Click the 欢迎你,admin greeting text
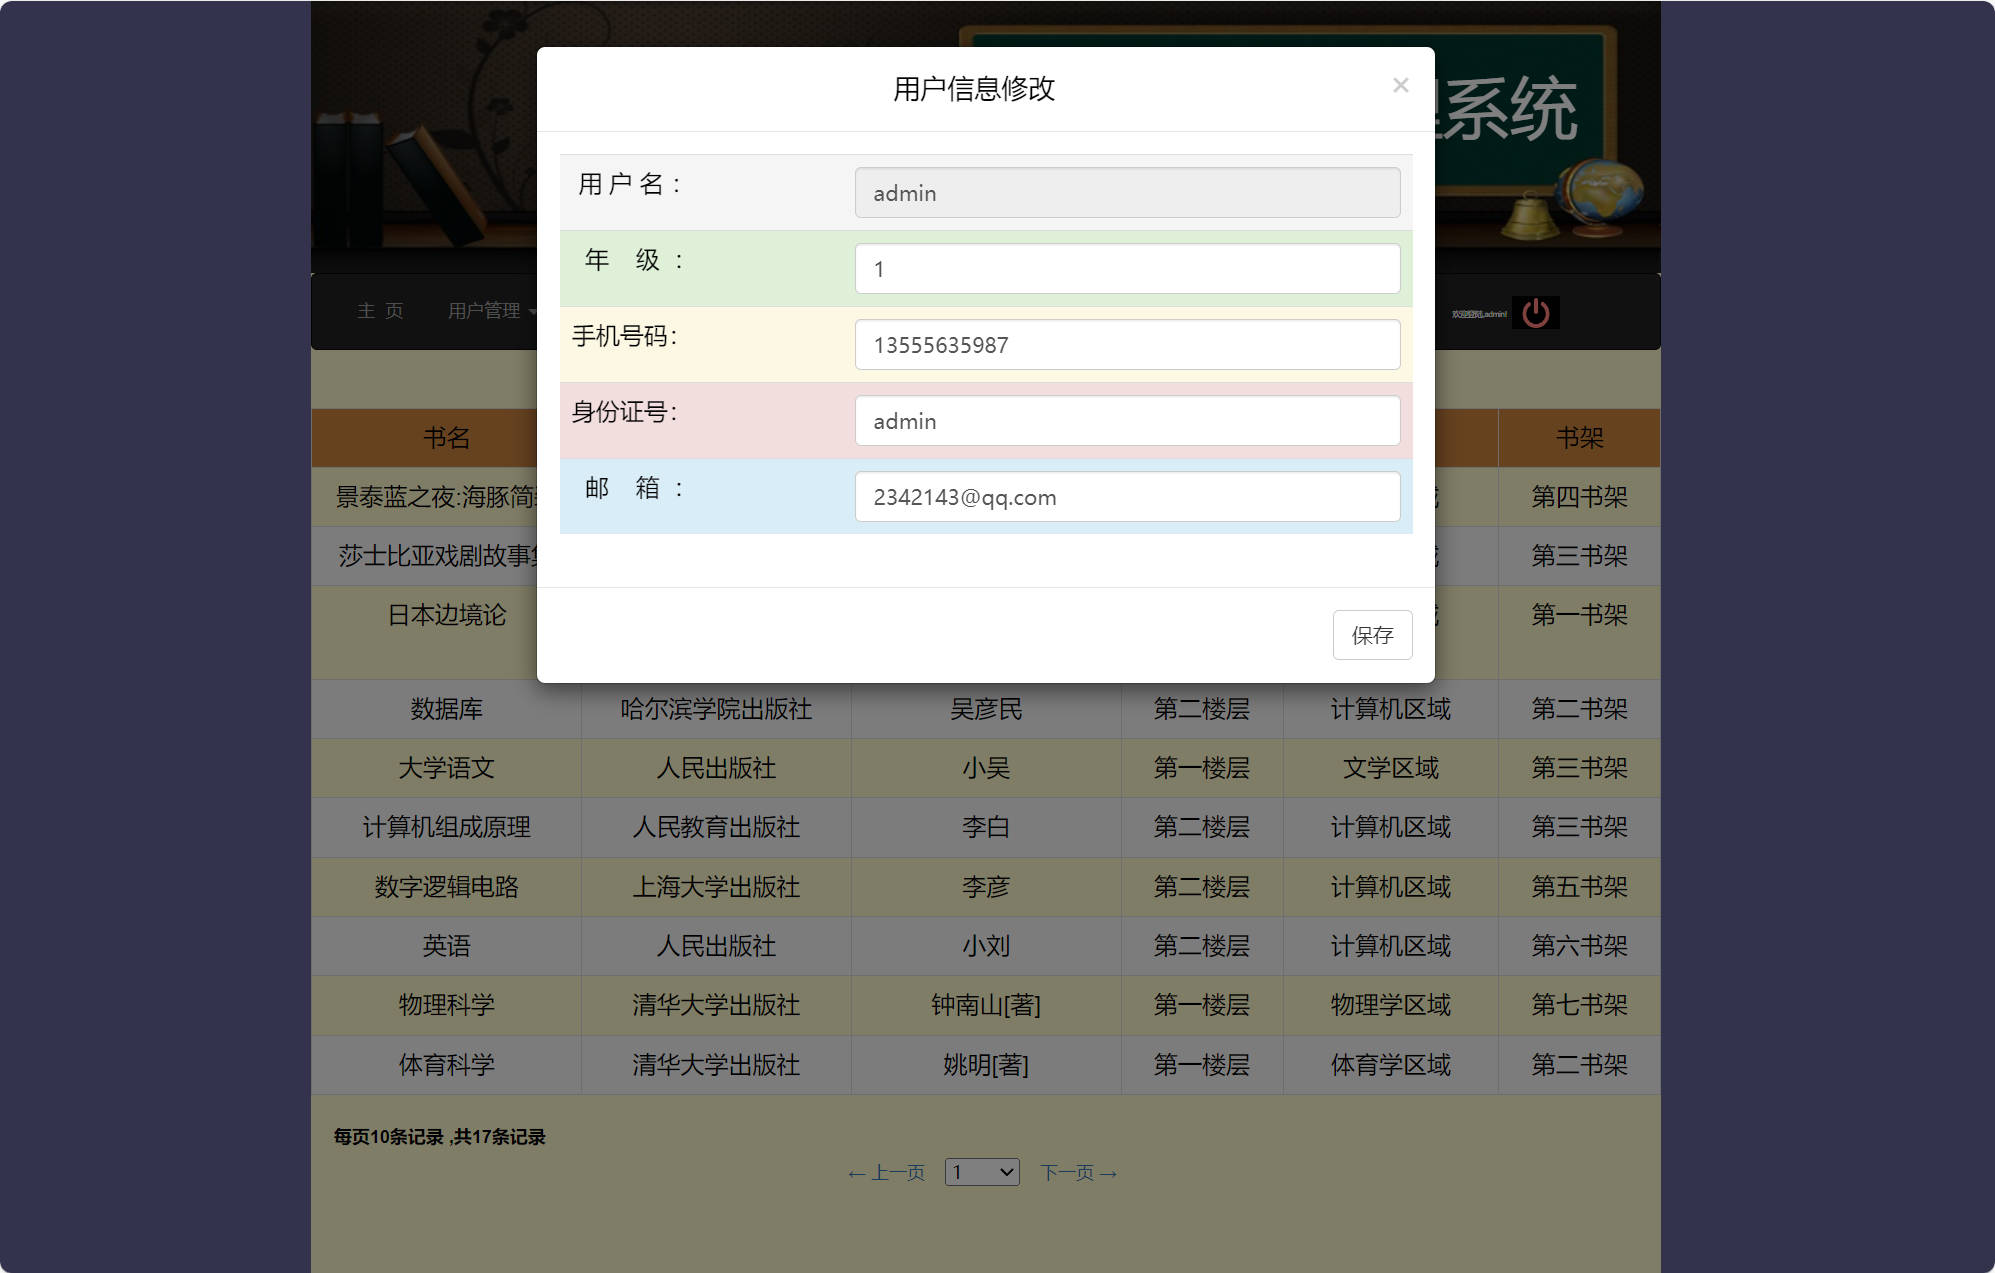The image size is (1995, 1273). click(x=1478, y=311)
